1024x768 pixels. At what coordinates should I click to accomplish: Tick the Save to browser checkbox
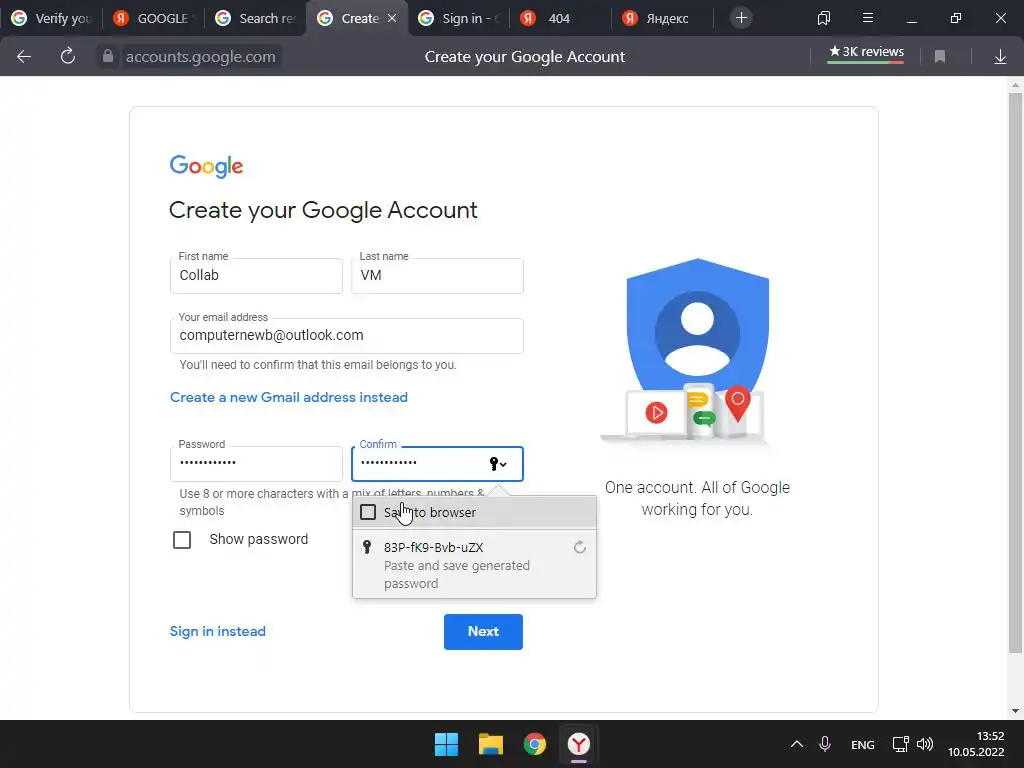click(368, 512)
